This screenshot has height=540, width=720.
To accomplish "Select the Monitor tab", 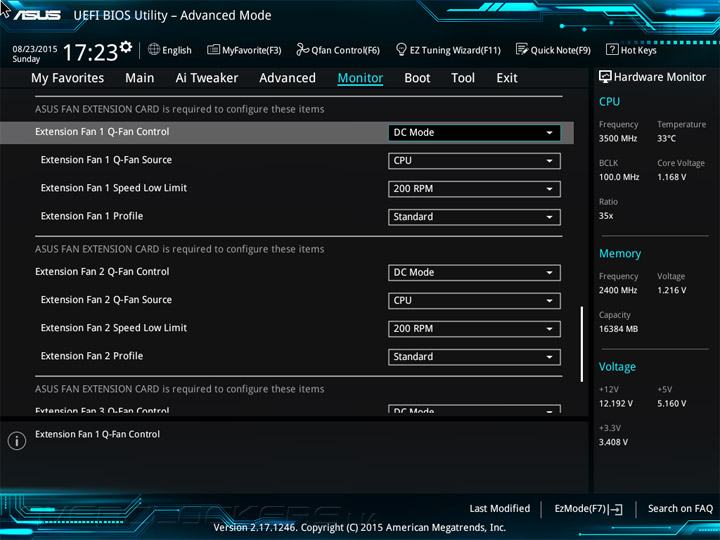I will [x=360, y=78].
